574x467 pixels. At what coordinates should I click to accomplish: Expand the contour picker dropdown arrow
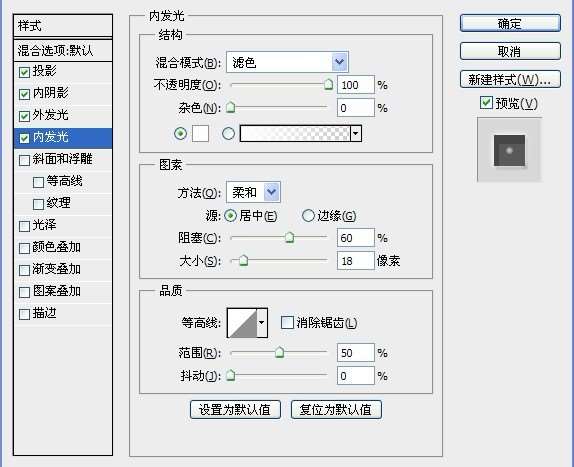[262, 322]
